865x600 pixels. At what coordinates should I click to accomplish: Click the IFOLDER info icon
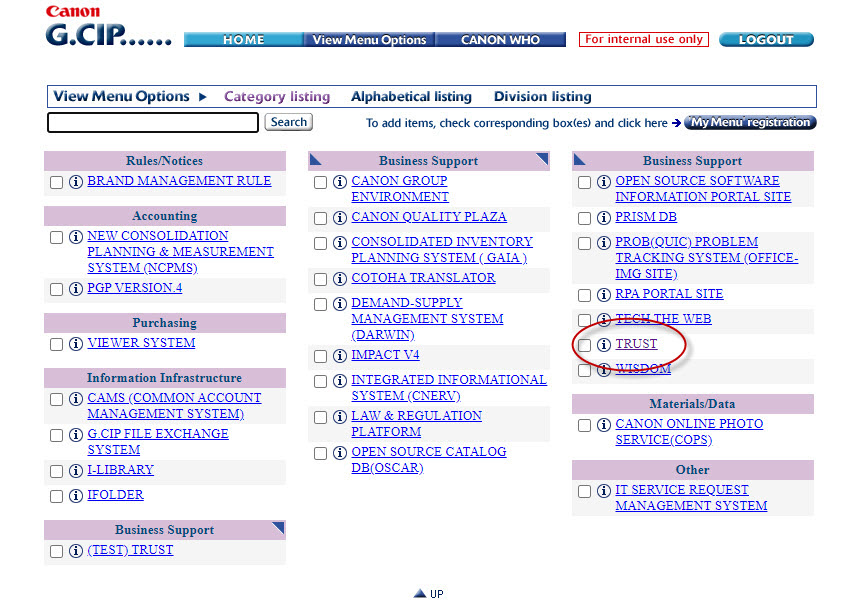click(x=76, y=496)
